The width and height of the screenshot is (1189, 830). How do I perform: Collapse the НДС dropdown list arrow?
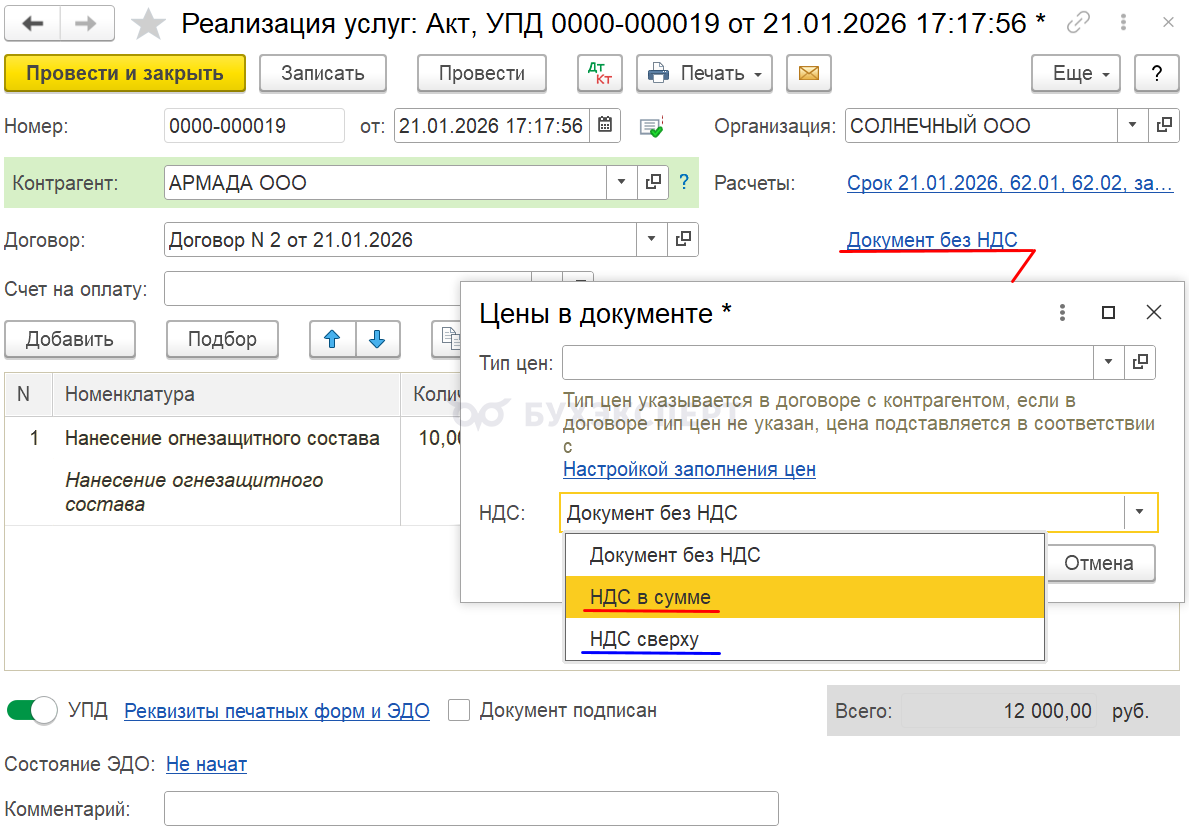coord(1139,512)
